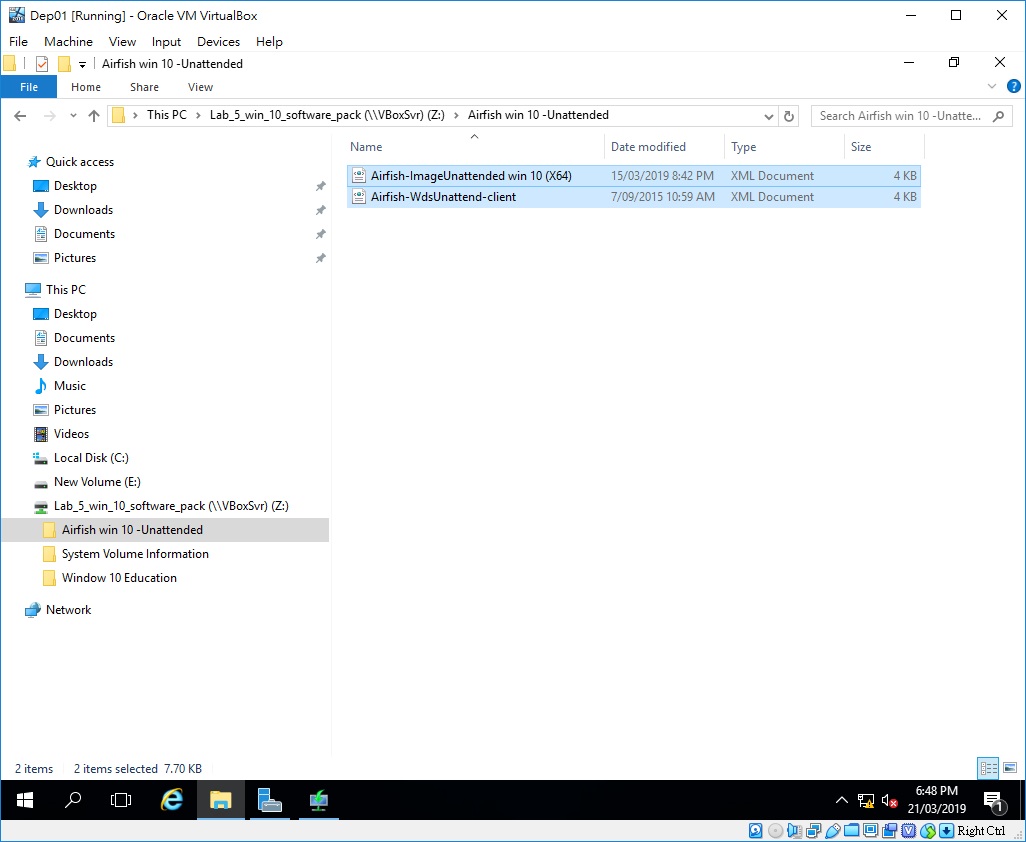Open the Recent locations dropdown arrow
Screen dimensions: 1026x842
(x=73, y=116)
